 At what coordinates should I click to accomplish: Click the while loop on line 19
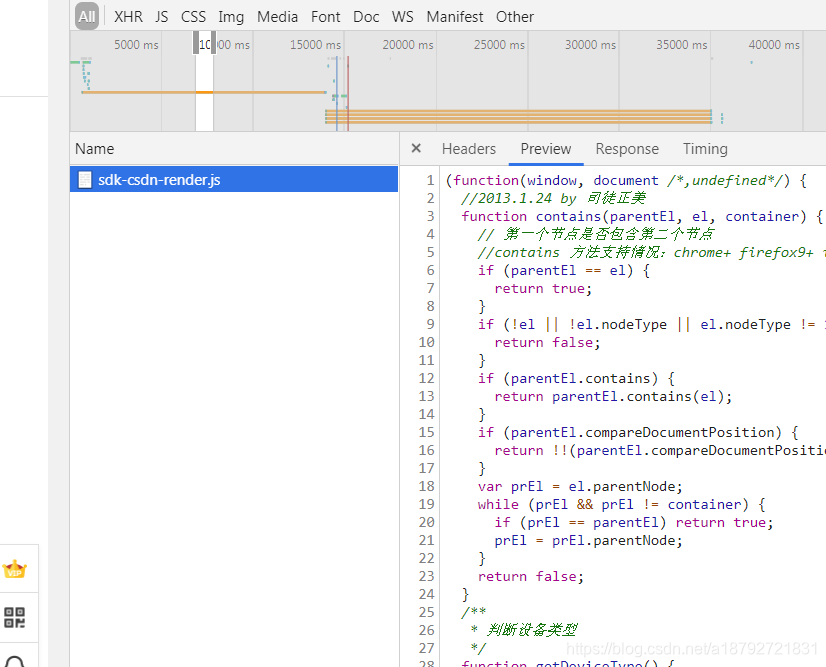coord(622,505)
